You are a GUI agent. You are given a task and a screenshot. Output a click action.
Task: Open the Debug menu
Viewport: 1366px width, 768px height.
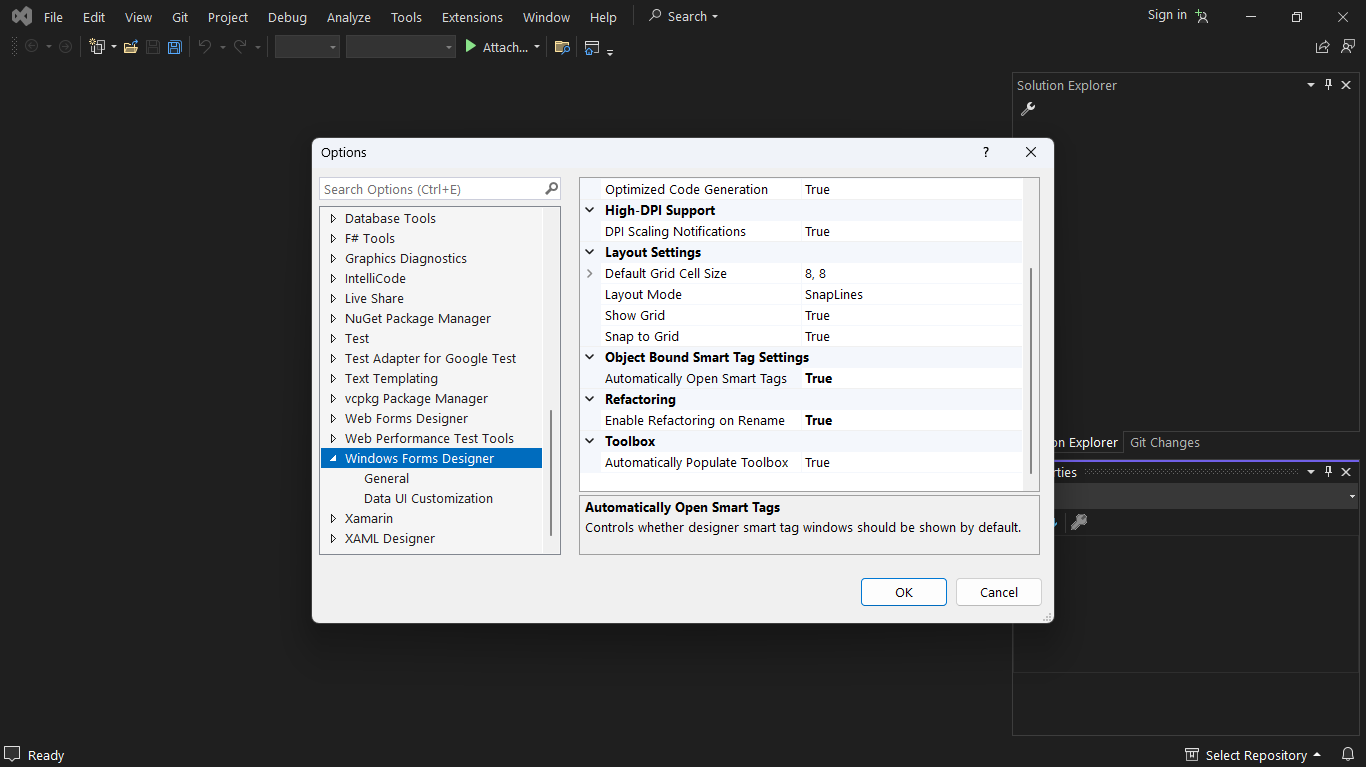point(287,16)
